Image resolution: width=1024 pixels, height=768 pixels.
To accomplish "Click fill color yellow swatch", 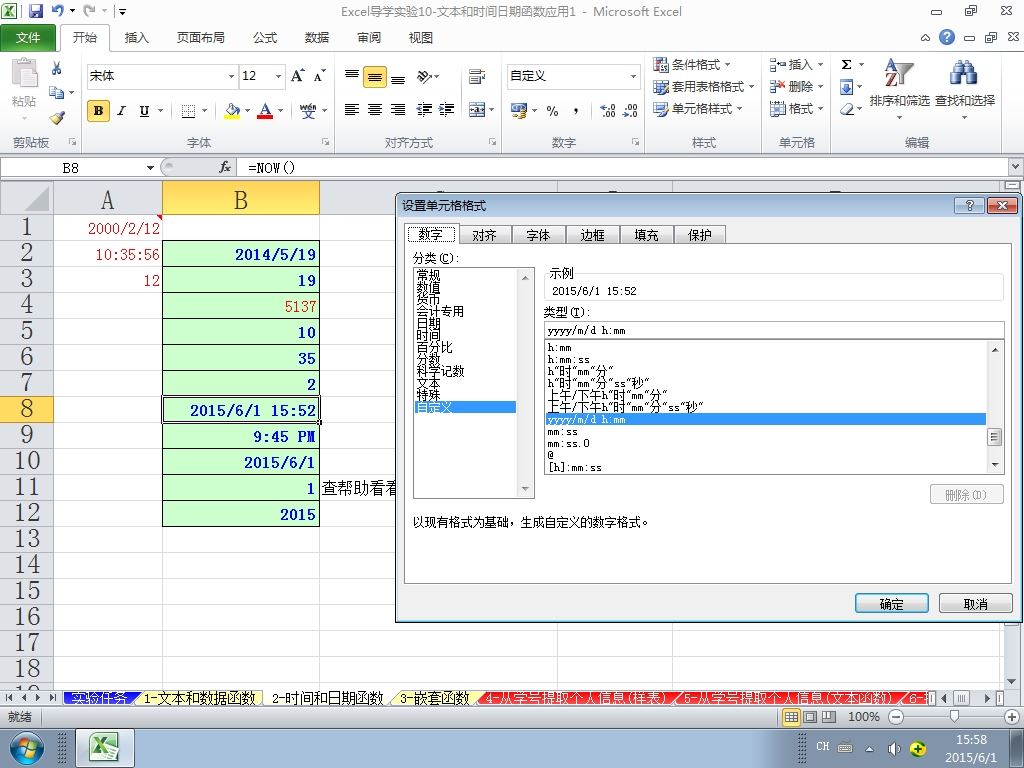I will coord(232,111).
